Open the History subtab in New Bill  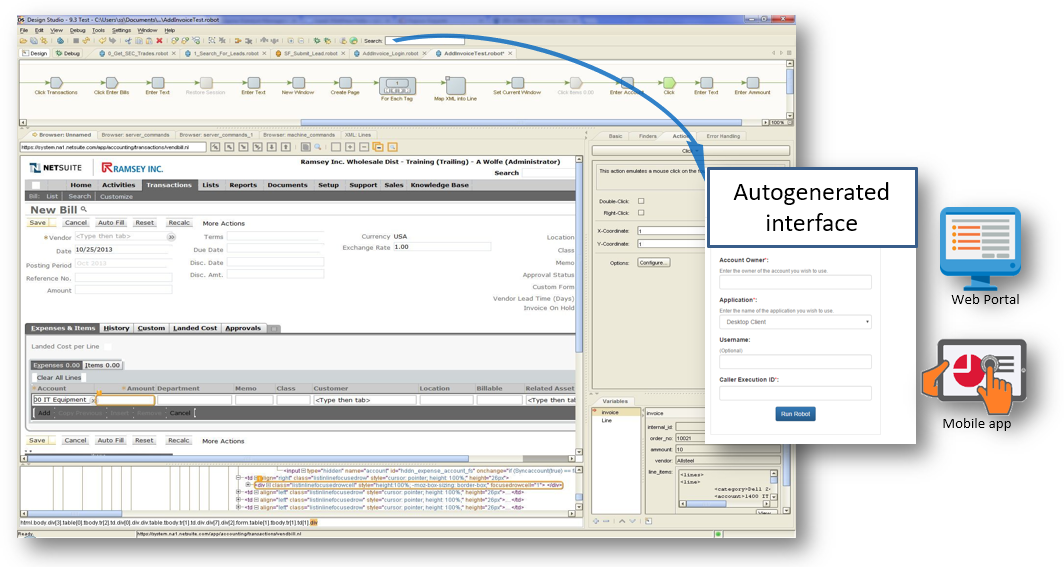coord(116,328)
